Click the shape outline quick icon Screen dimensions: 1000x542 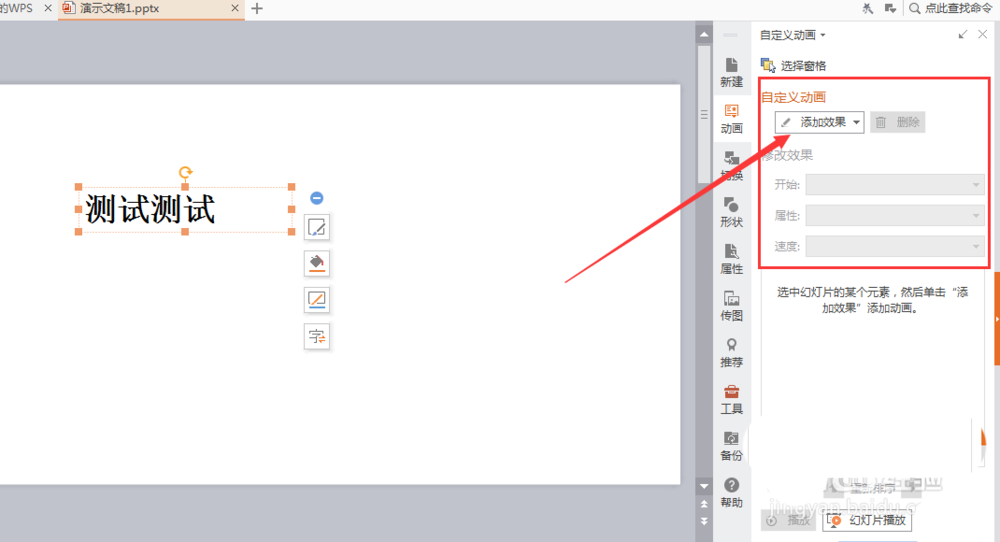coord(317,300)
